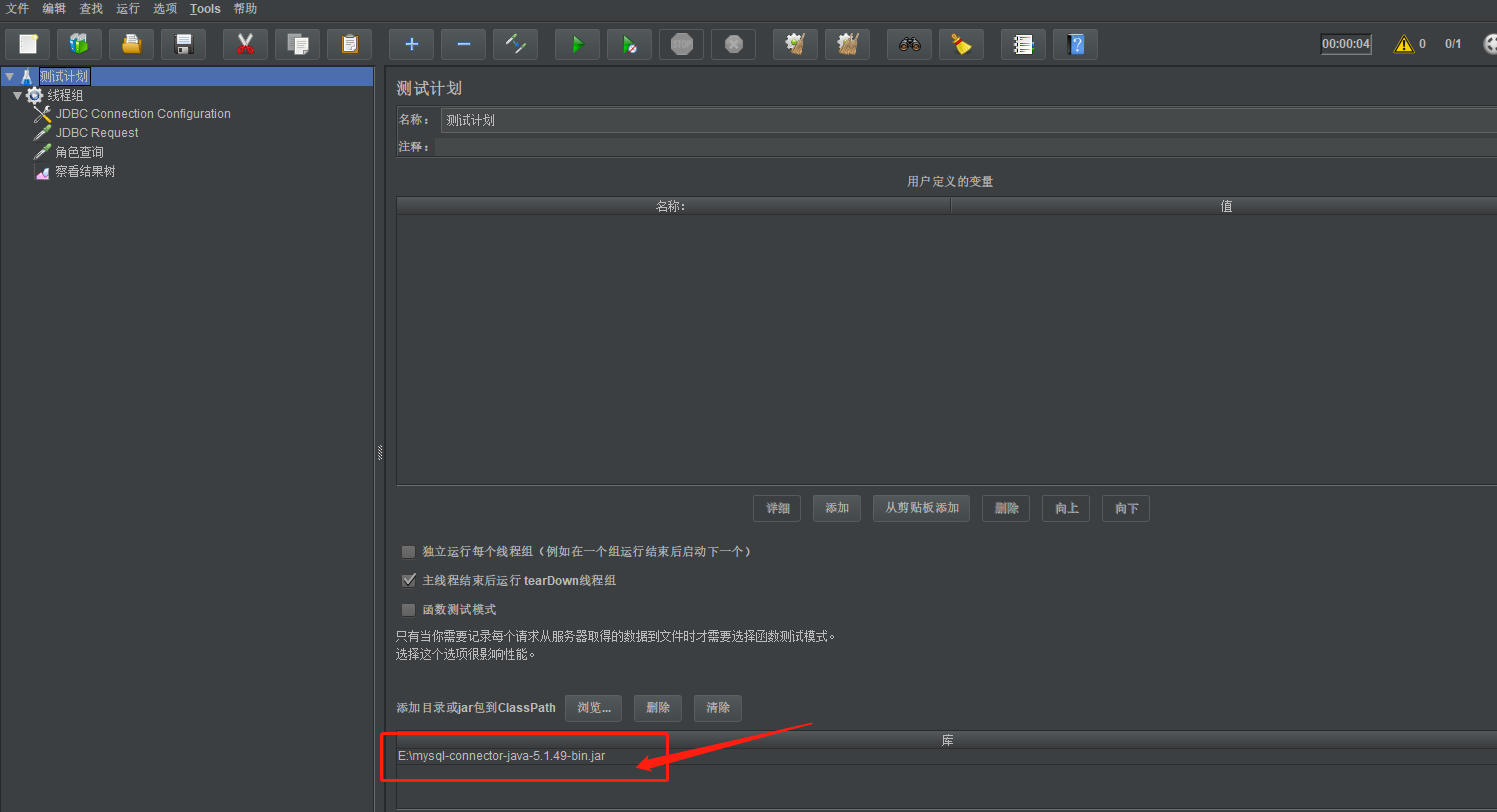1497x812 pixels.
Task: Focus the 名称 input field
Action: tap(968, 120)
